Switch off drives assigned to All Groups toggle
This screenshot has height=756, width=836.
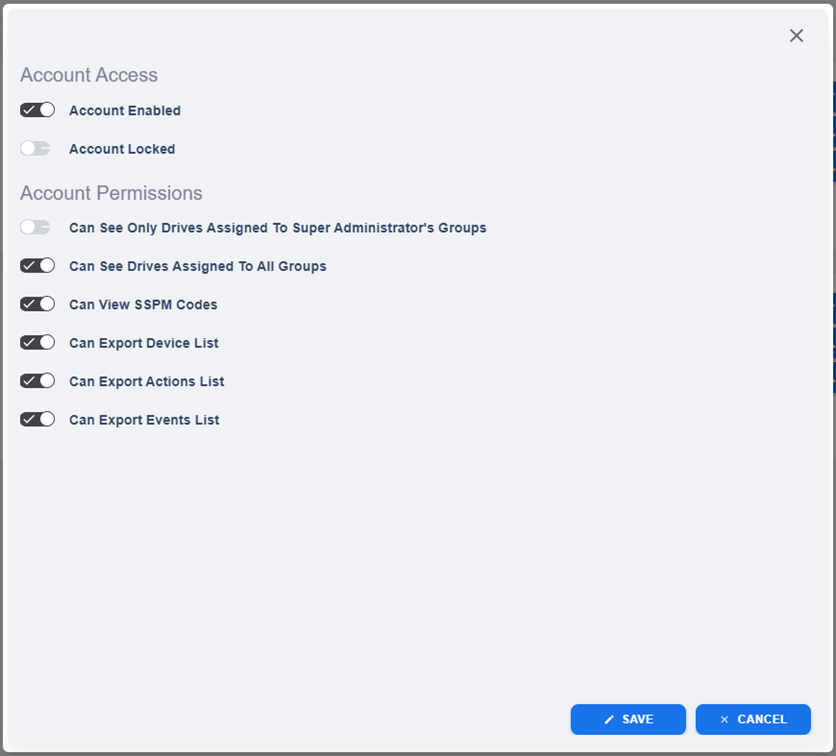[37, 266]
